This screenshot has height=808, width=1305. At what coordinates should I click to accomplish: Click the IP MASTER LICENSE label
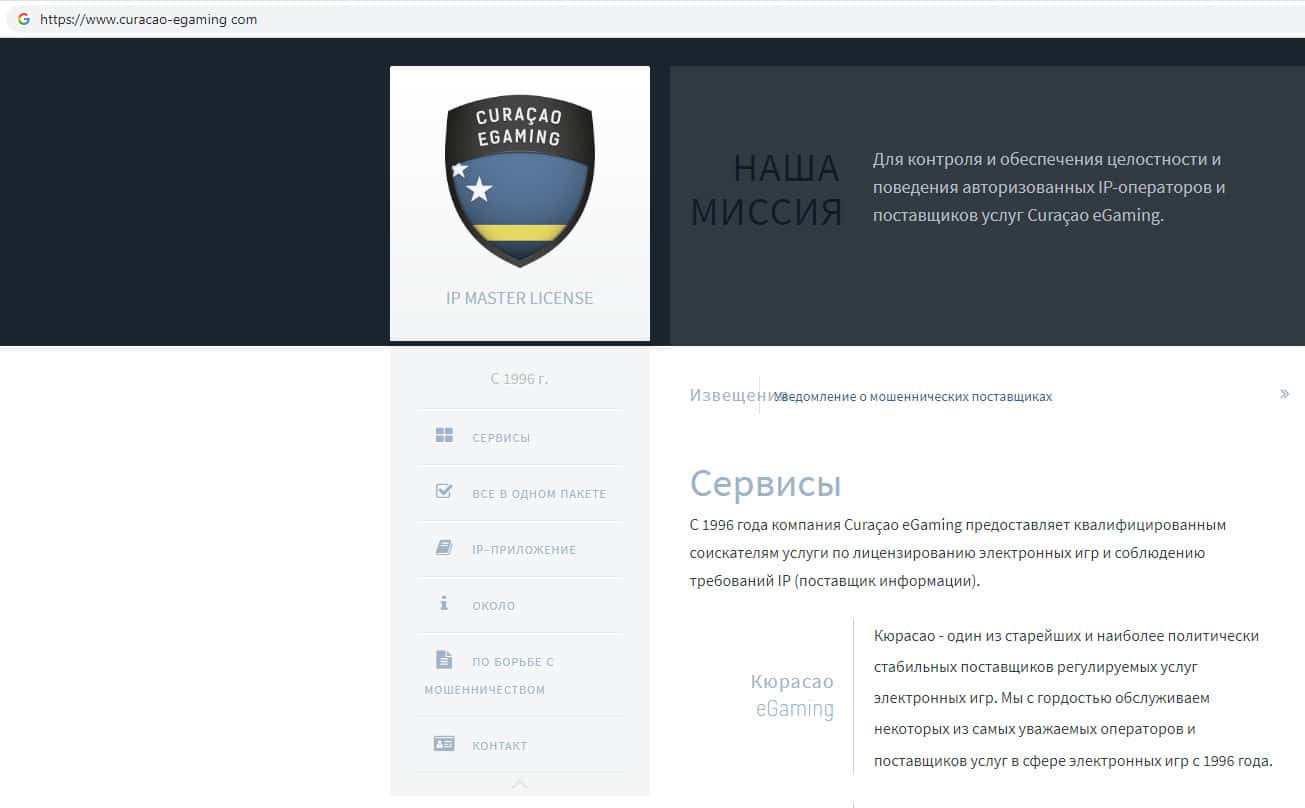coord(520,298)
